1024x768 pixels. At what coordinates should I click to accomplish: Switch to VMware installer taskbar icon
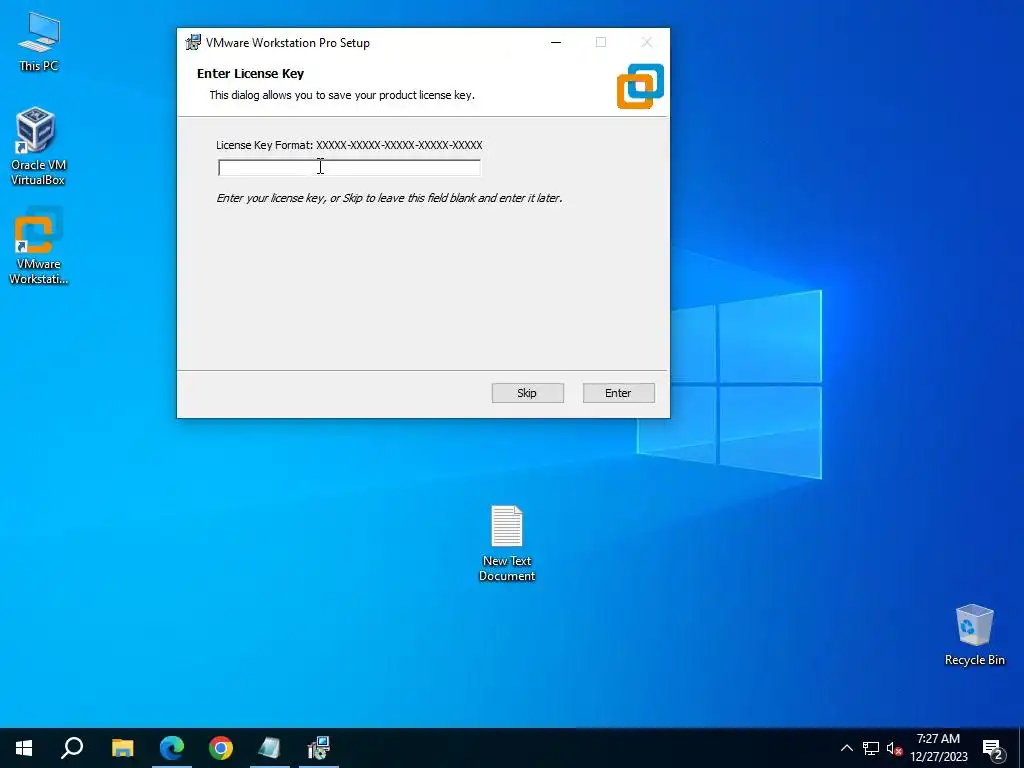319,748
